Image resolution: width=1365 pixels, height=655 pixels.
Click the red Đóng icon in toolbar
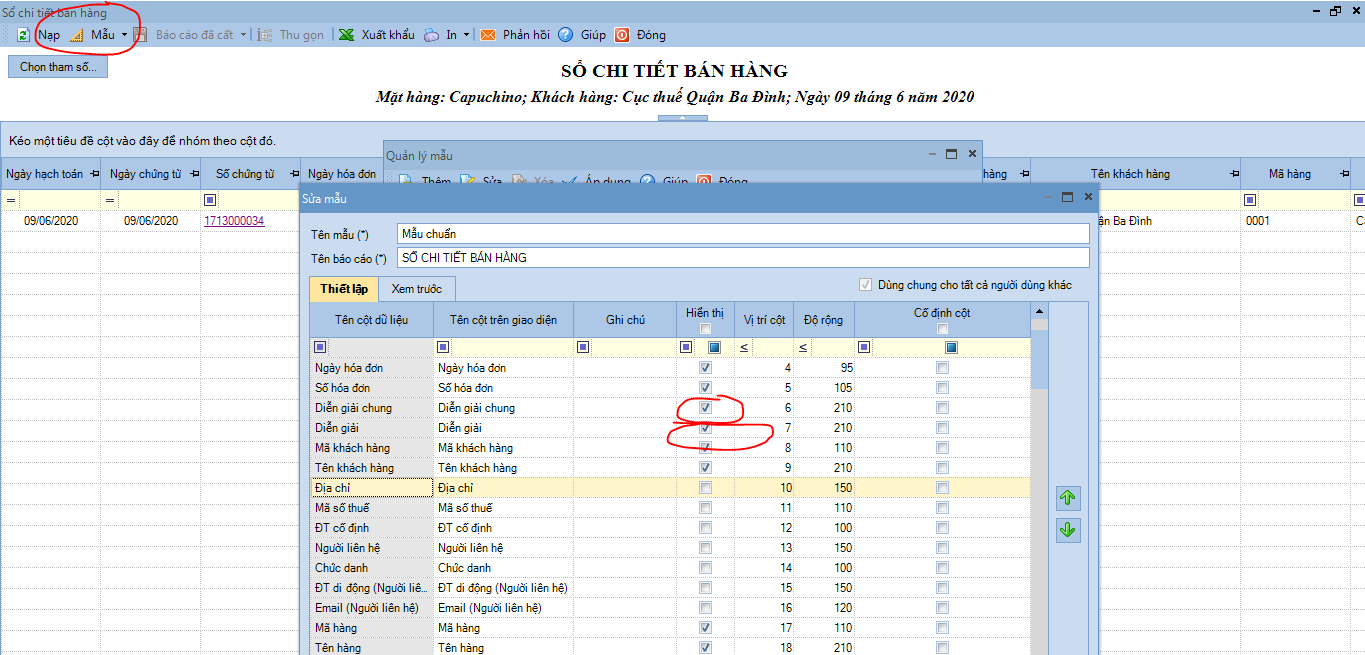pos(622,35)
